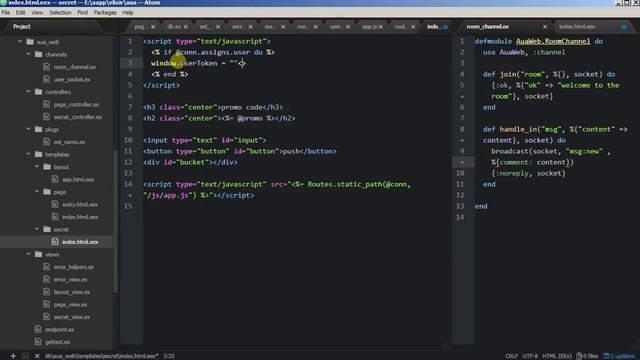Collapse the templates folder
This screenshot has width=640, height=360.
pyautogui.click(x=29, y=154)
